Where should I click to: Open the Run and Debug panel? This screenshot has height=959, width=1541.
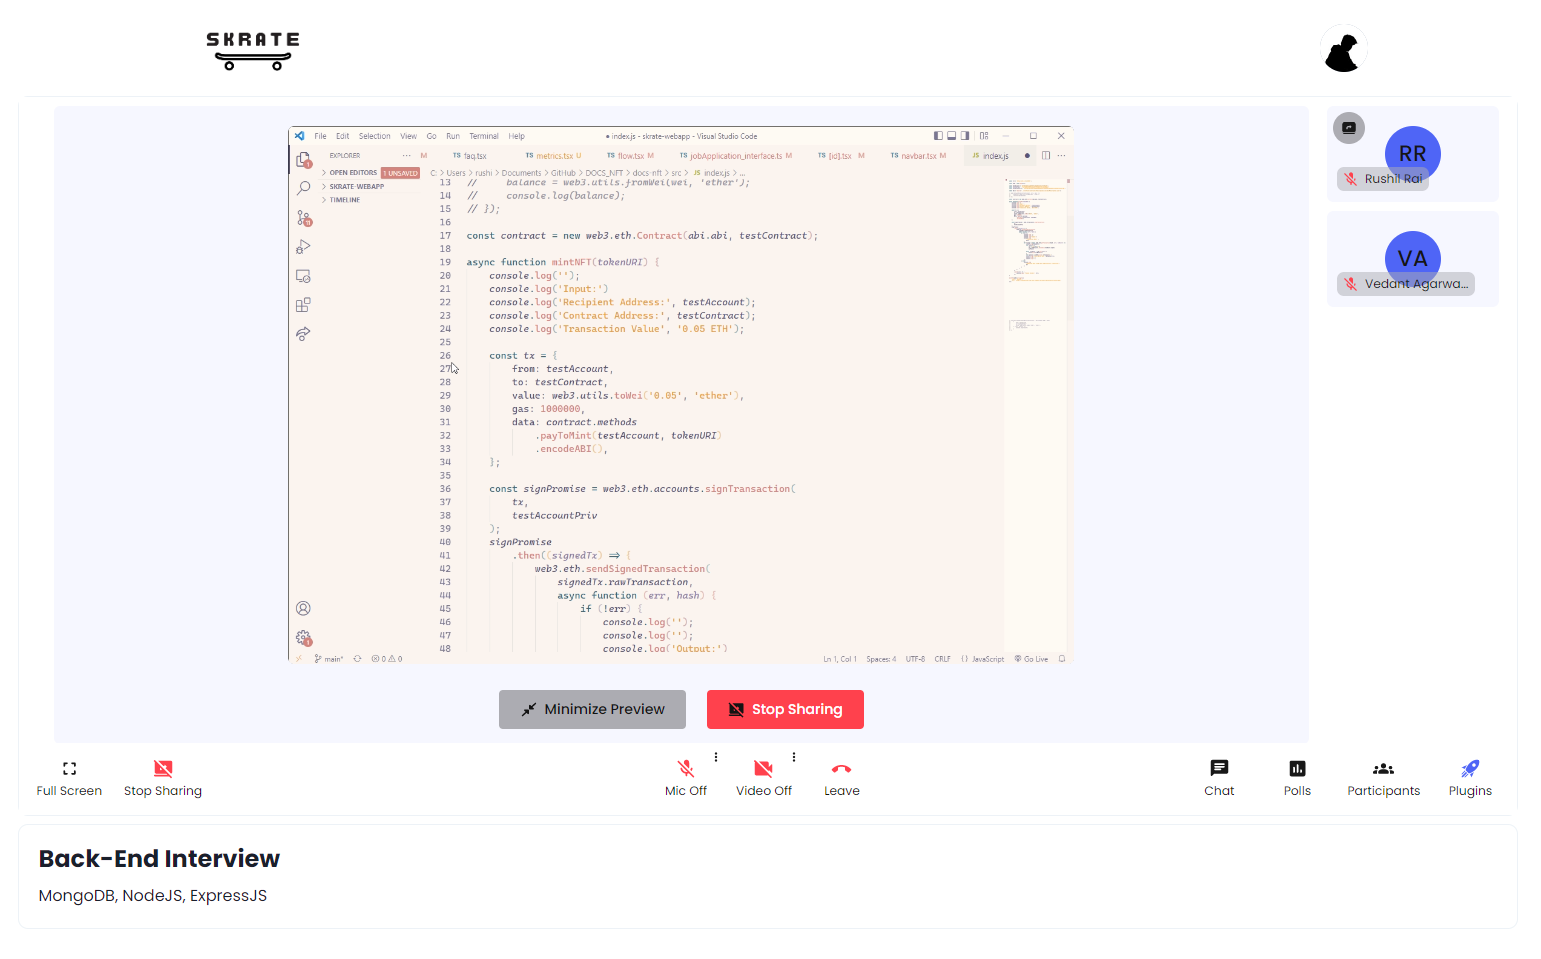(x=303, y=245)
